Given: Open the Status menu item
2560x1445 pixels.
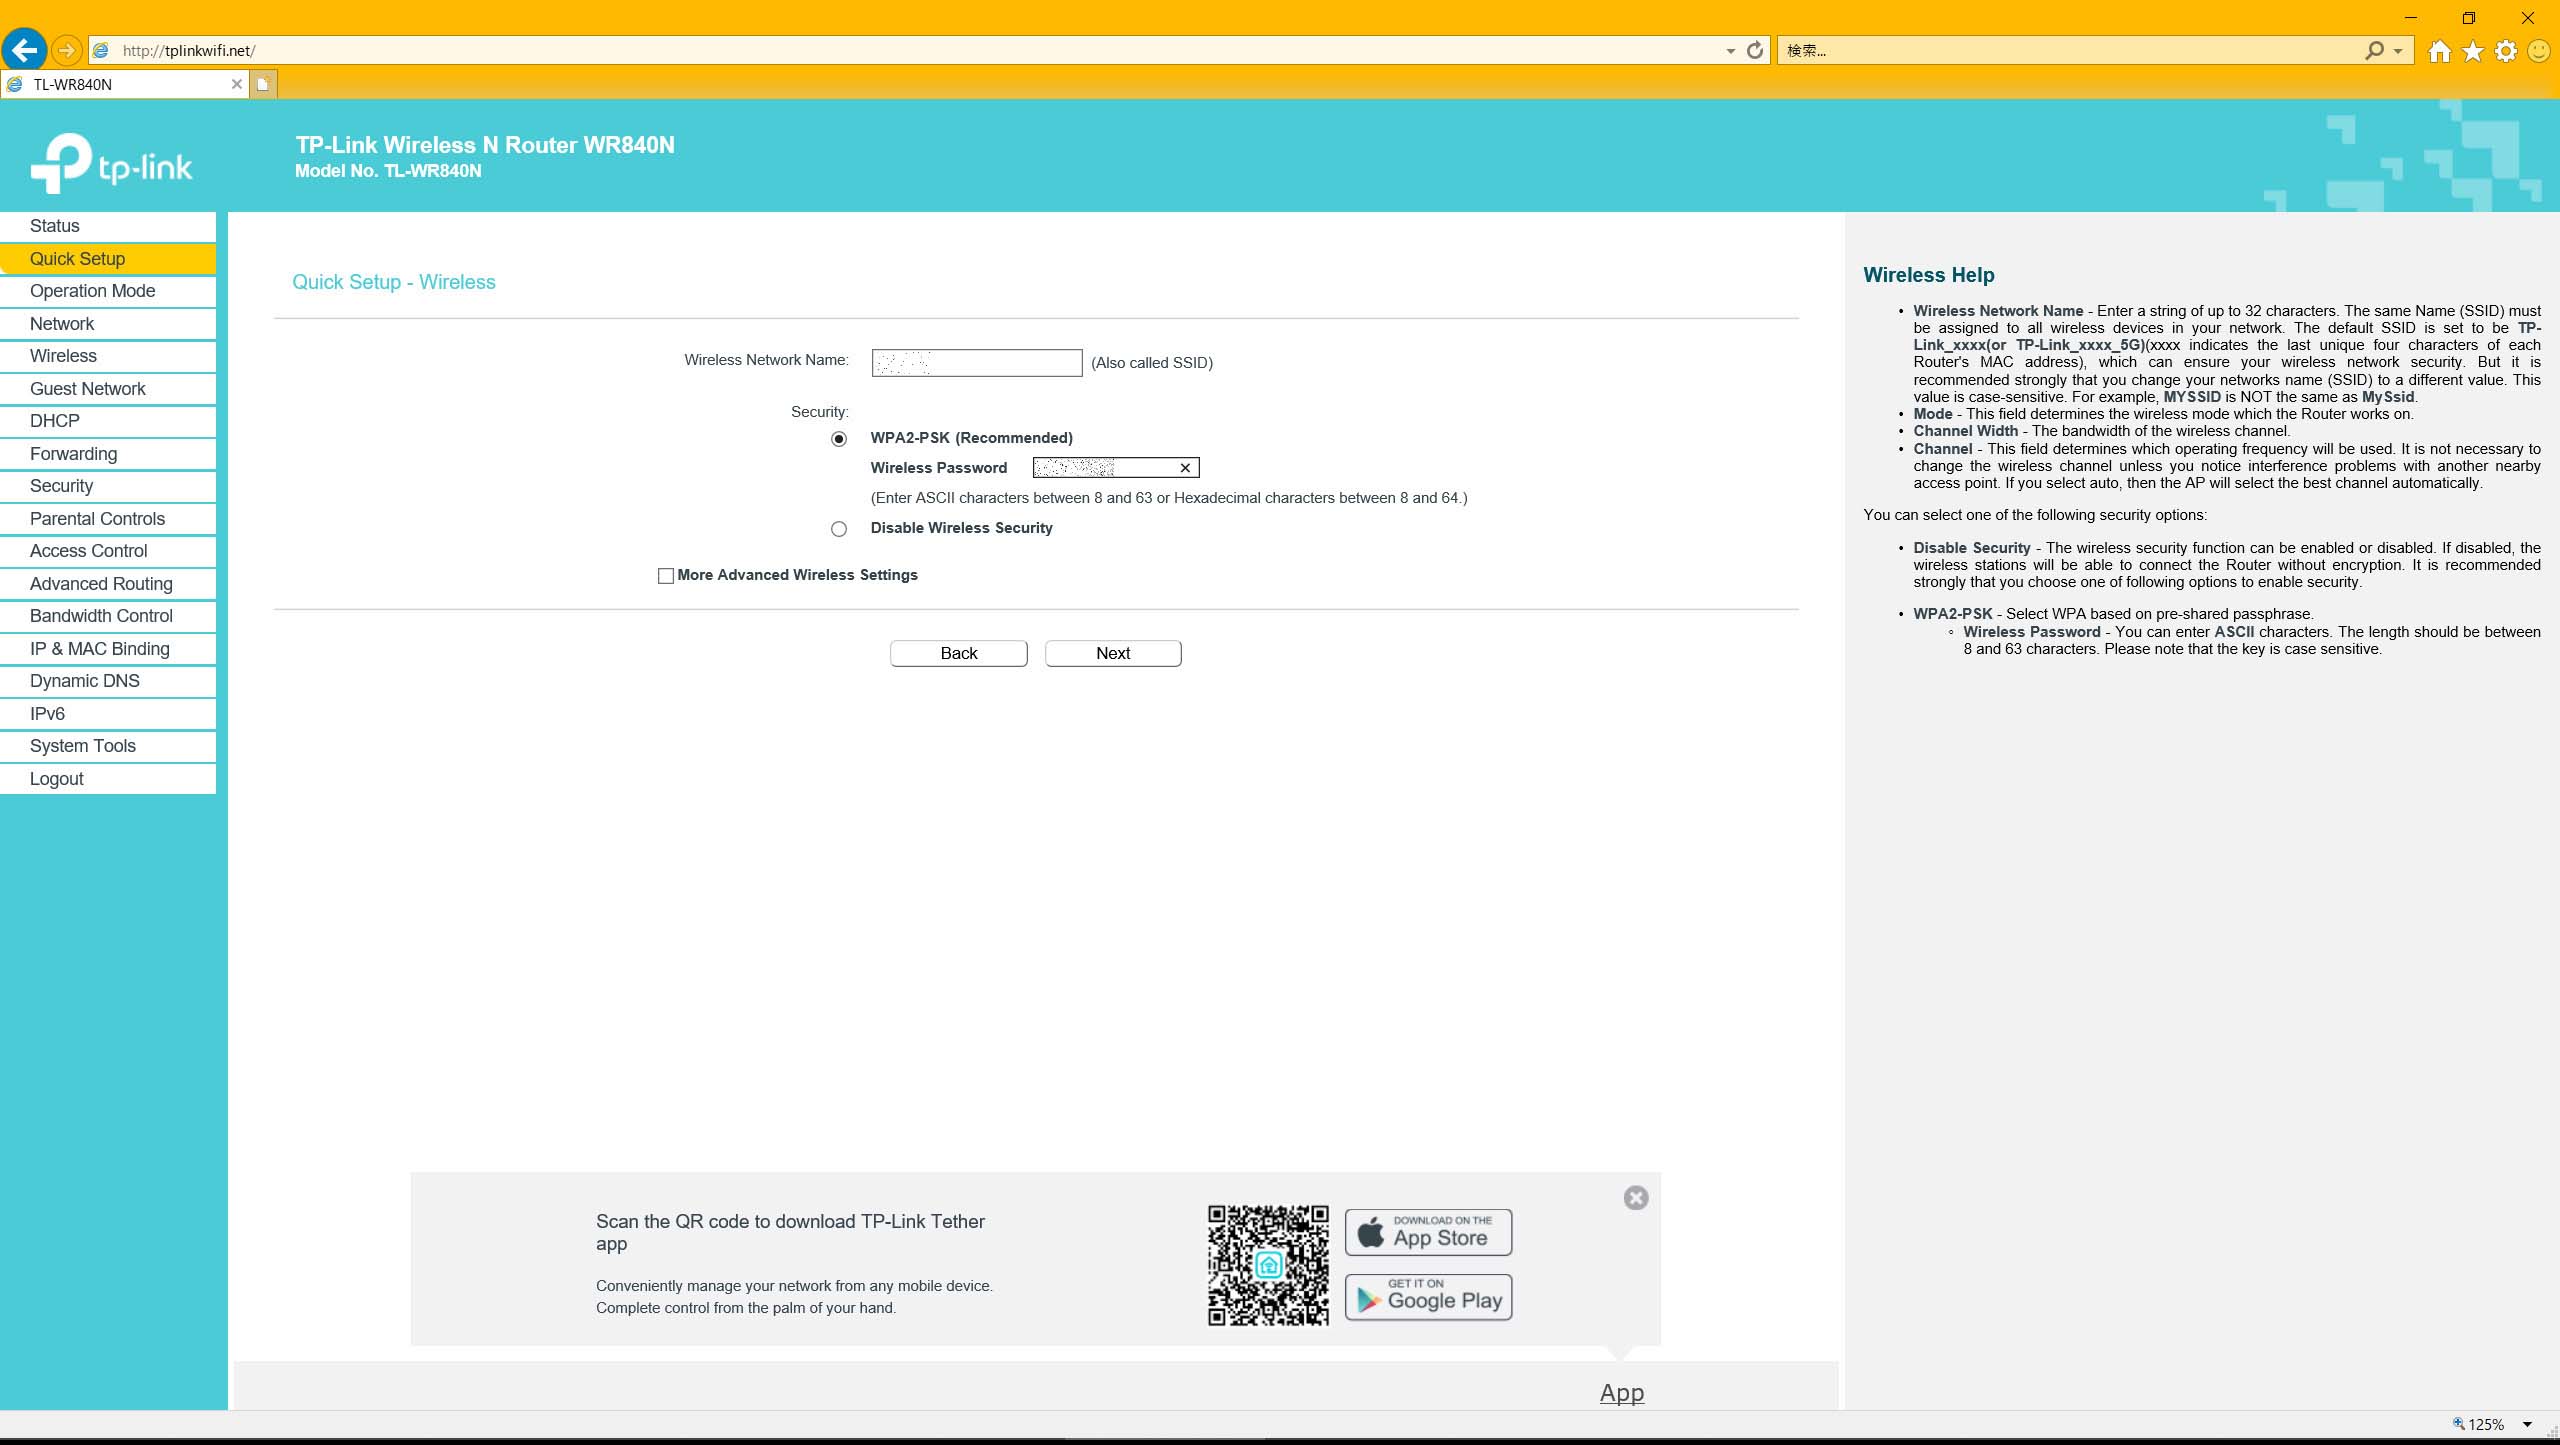Looking at the screenshot, I should pyautogui.click(x=108, y=226).
